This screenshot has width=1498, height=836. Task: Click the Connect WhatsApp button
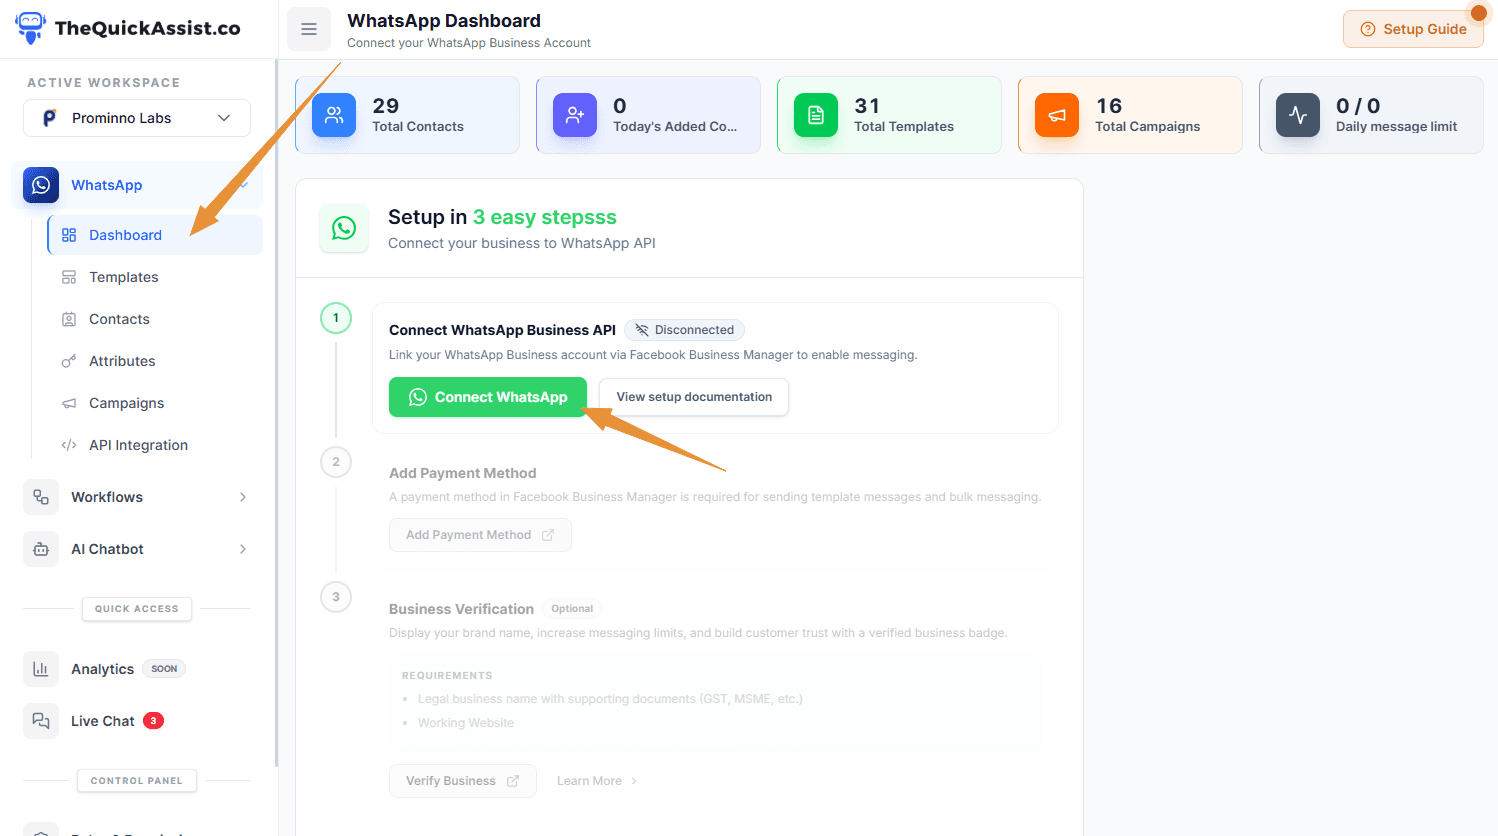[x=487, y=397]
